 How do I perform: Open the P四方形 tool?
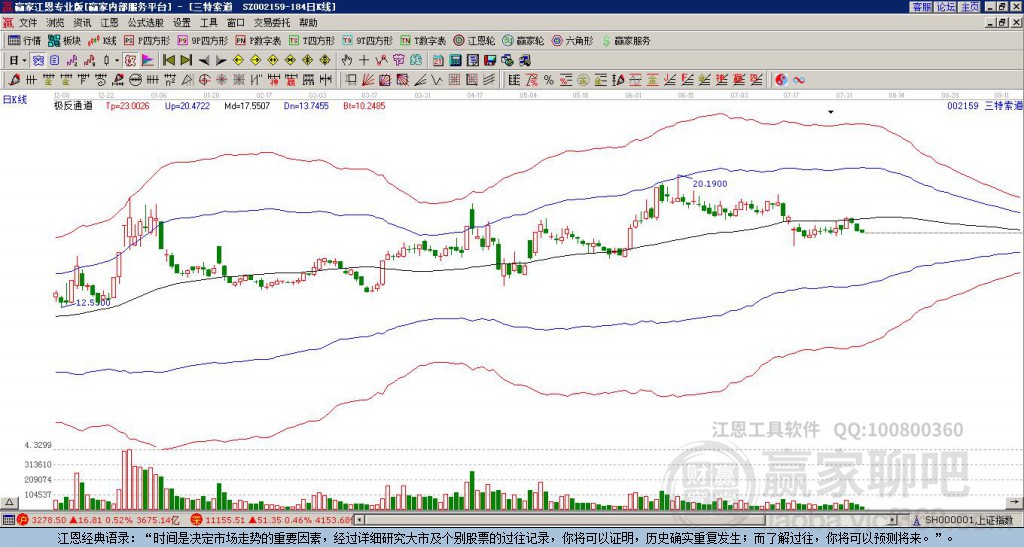point(148,40)
